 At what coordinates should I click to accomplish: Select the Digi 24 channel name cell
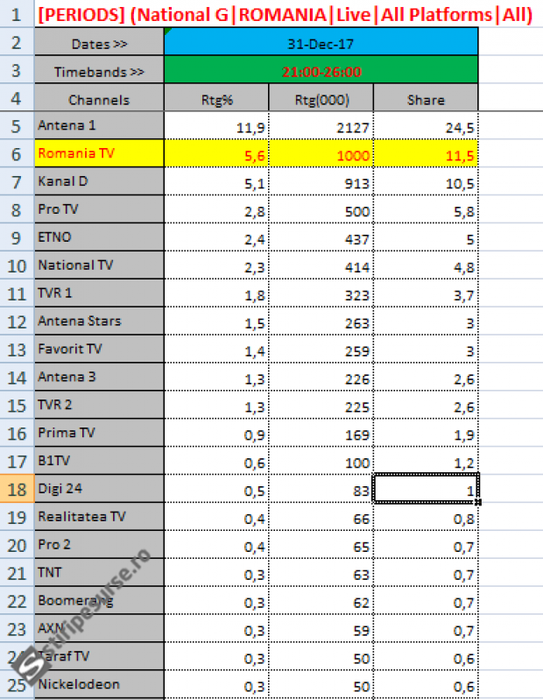click(99, 488)
